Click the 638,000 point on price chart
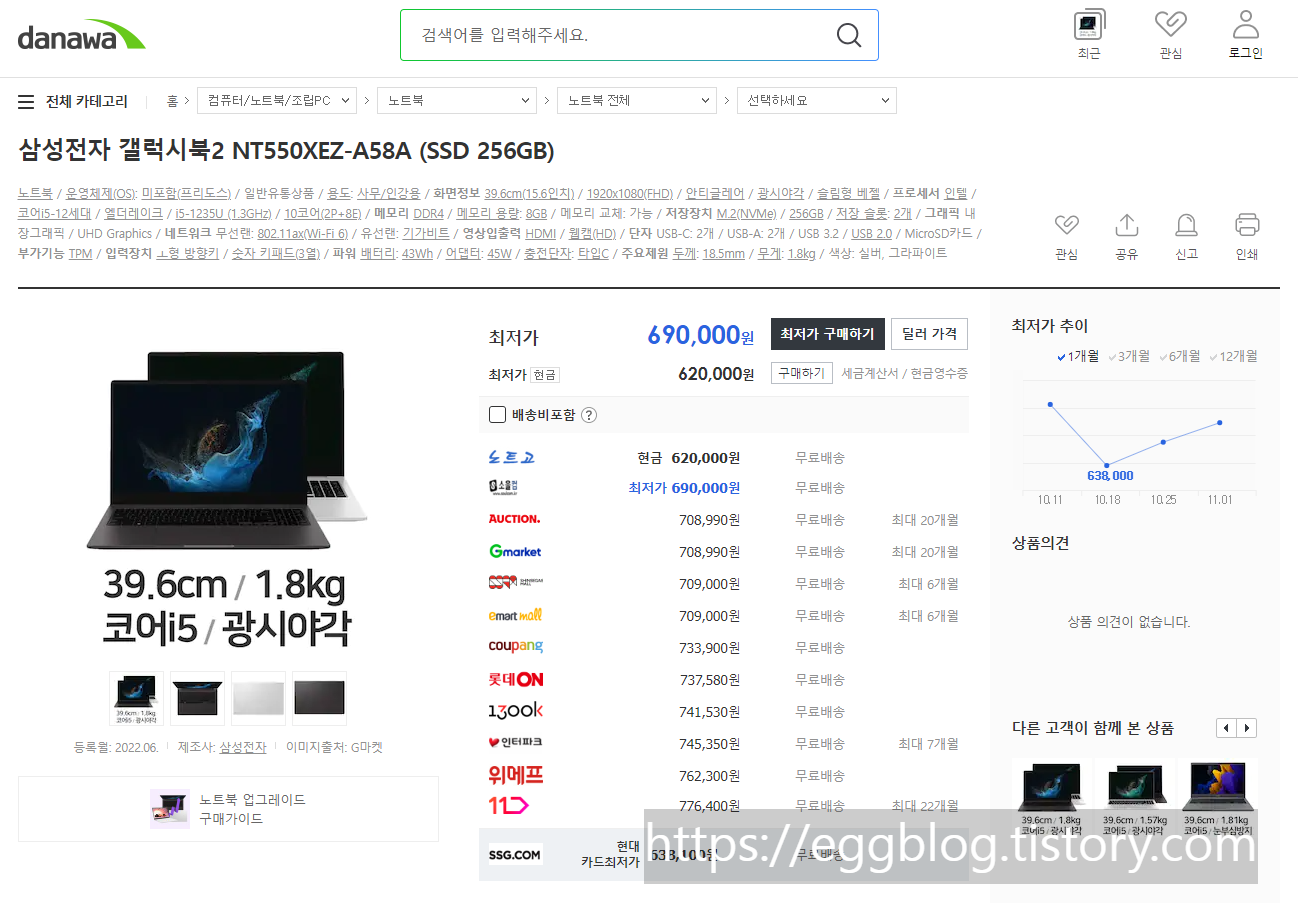1298x924 pixels. pyautogui.click(x=1107, y=465)
